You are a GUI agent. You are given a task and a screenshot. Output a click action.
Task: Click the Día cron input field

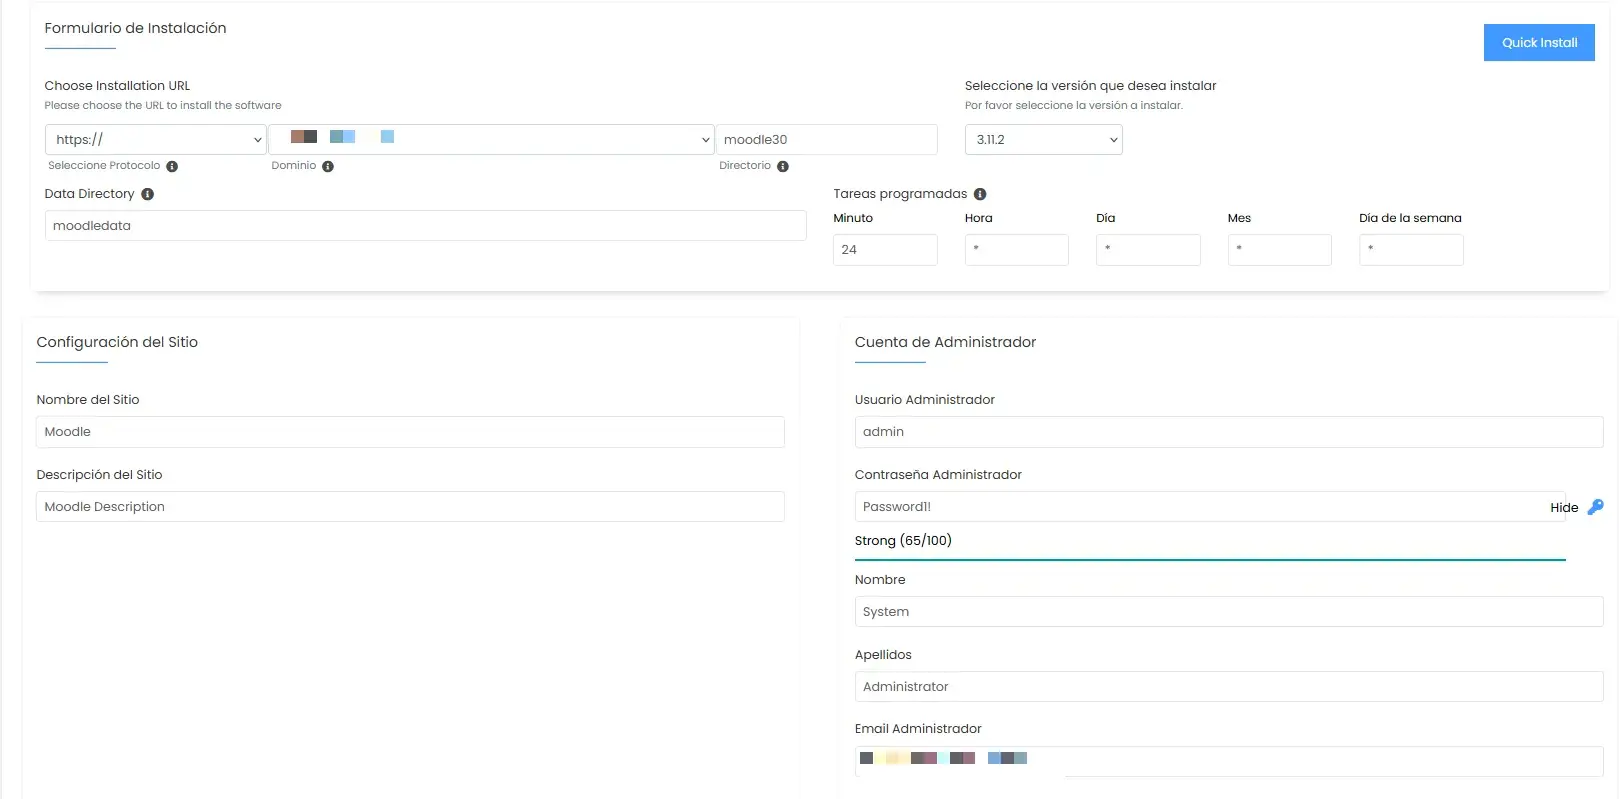[1148, 249]
